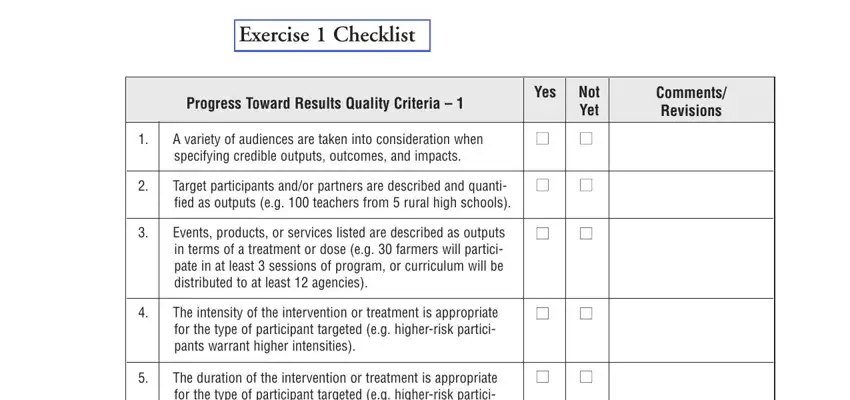Select Not Yet checkbox for criterion 4
The image size is (850, 400).
(x=585, y=313)
